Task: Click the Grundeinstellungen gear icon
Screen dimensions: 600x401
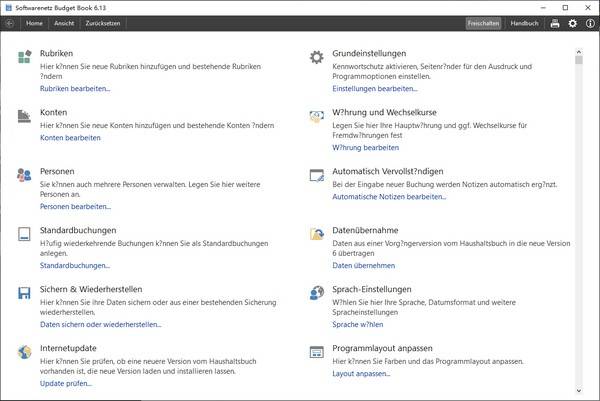Action: (316, 57)
